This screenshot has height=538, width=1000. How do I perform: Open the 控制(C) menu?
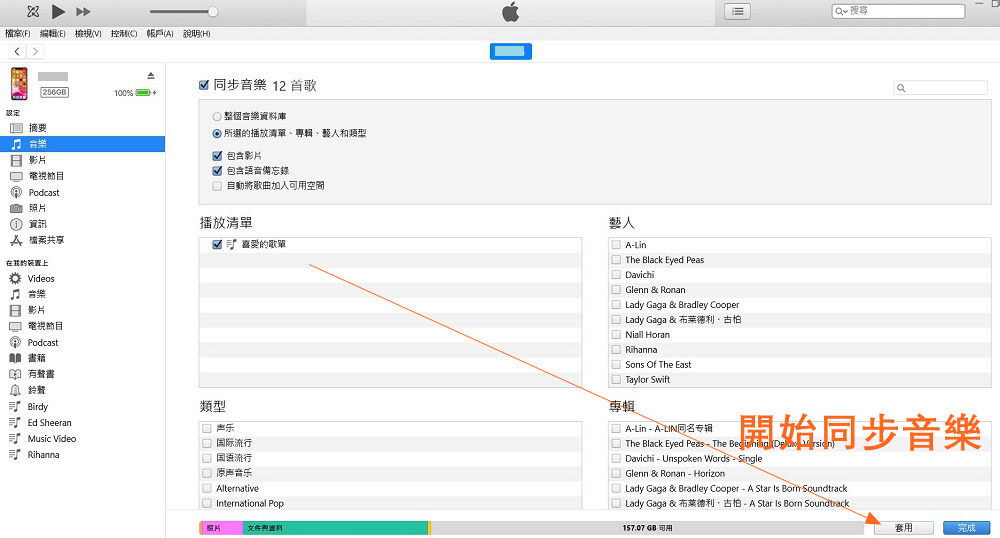point(124,33)
